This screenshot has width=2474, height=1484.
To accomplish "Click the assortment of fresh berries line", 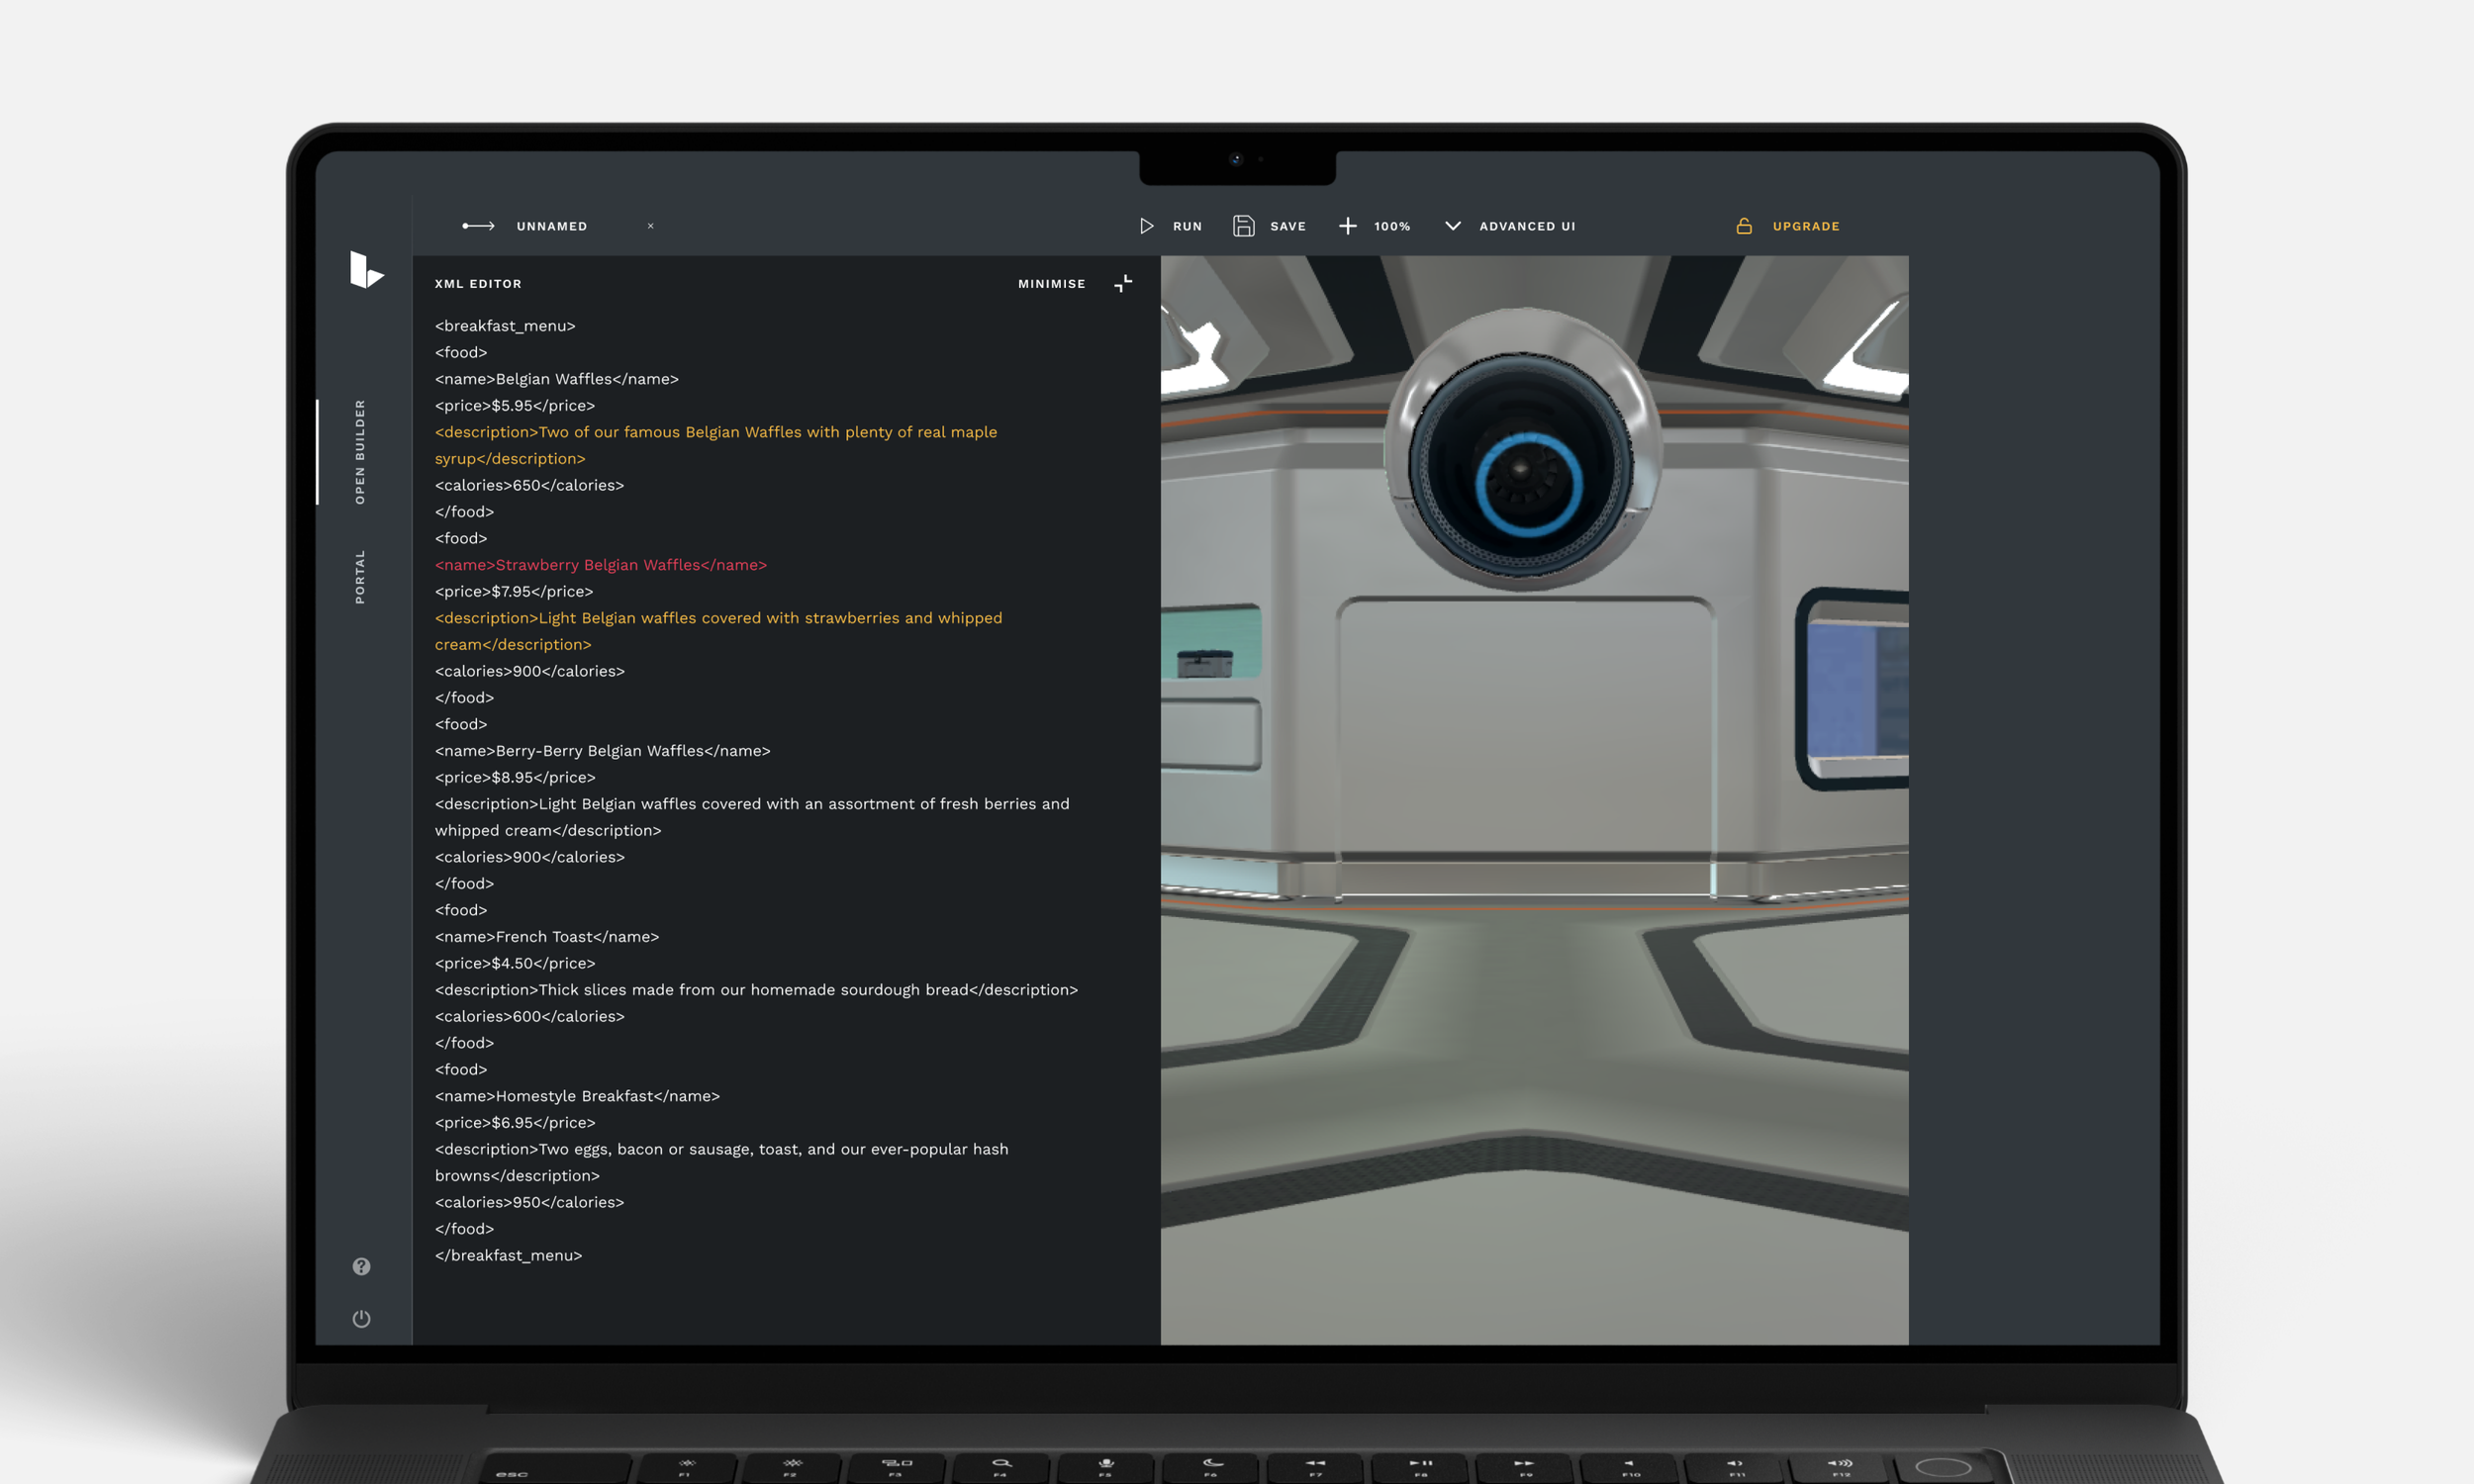I will 752,817.
